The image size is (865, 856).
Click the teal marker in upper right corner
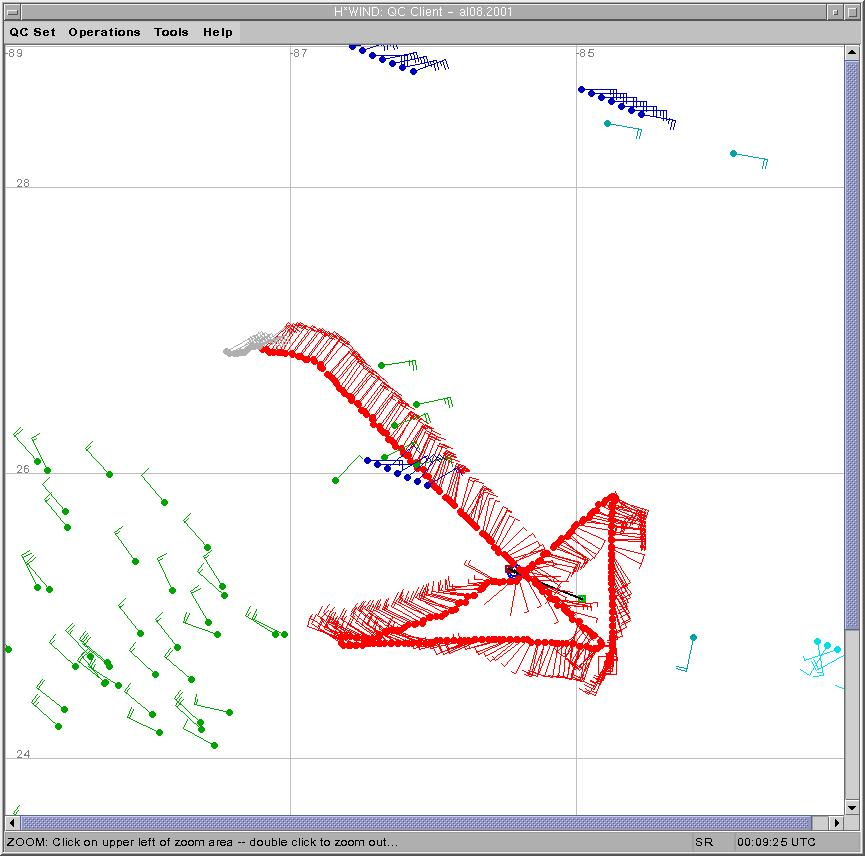coord(733,153)
